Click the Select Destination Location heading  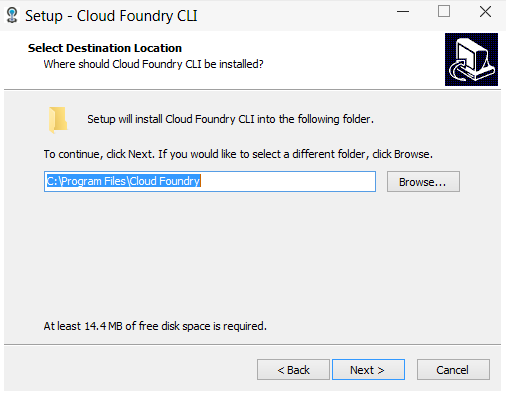point(105,48)
